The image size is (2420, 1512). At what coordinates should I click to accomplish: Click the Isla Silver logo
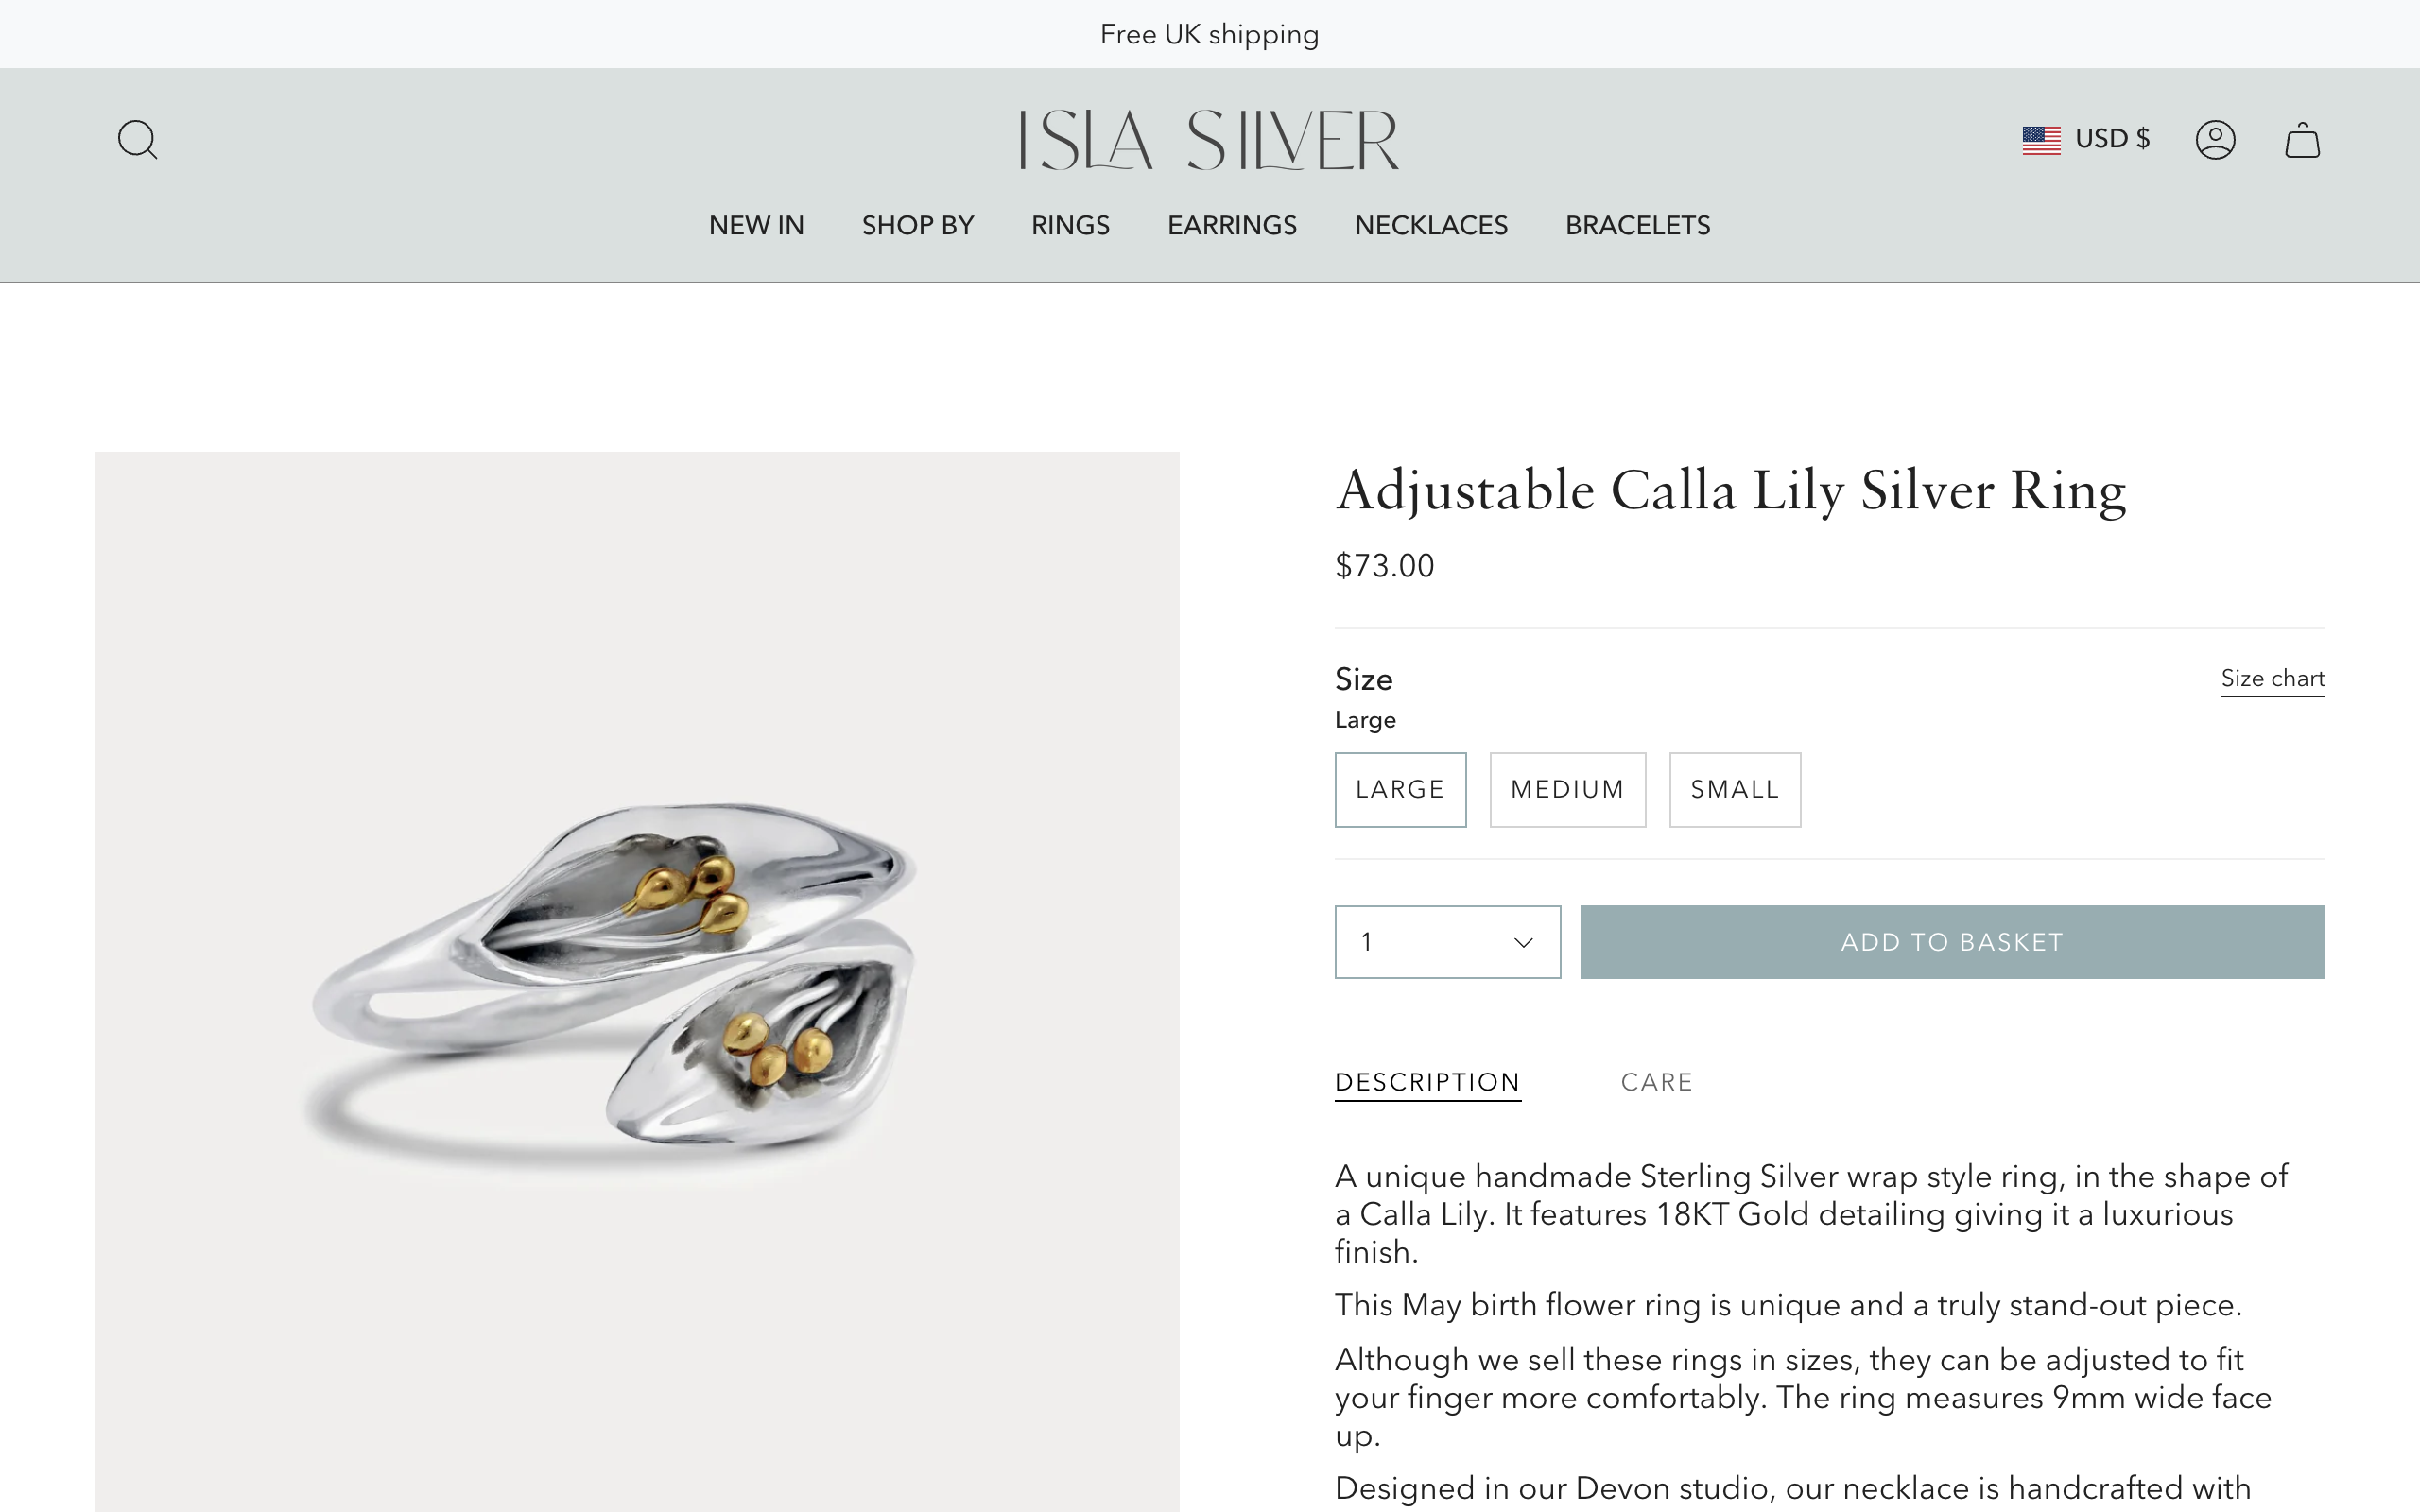click(x=1208, y=138)
